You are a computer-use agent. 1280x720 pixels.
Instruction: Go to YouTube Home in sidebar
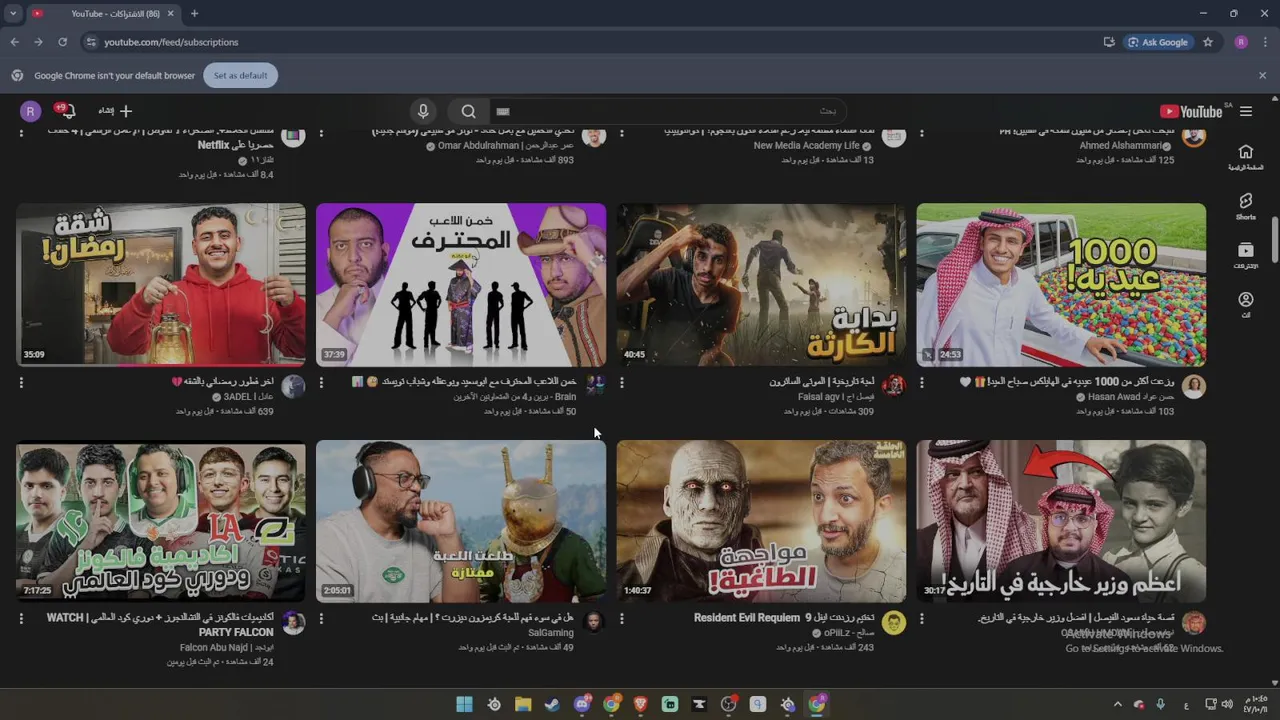coord(1245,157)
